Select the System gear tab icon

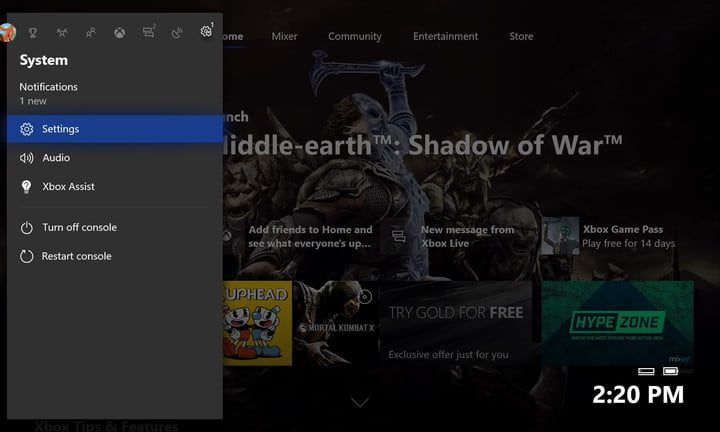point(206,31)
